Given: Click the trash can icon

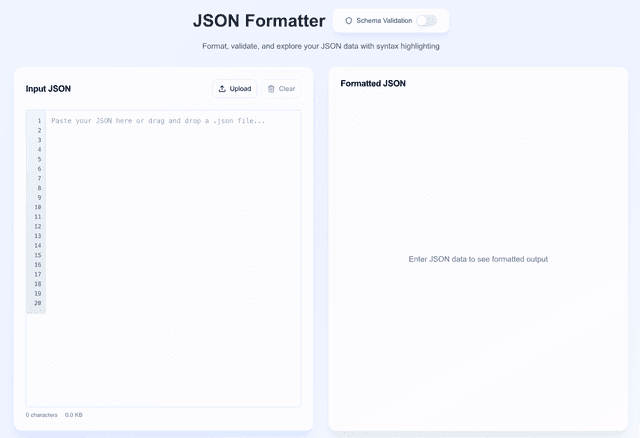Looking at the screenshot, I should (x=271, y=89).
